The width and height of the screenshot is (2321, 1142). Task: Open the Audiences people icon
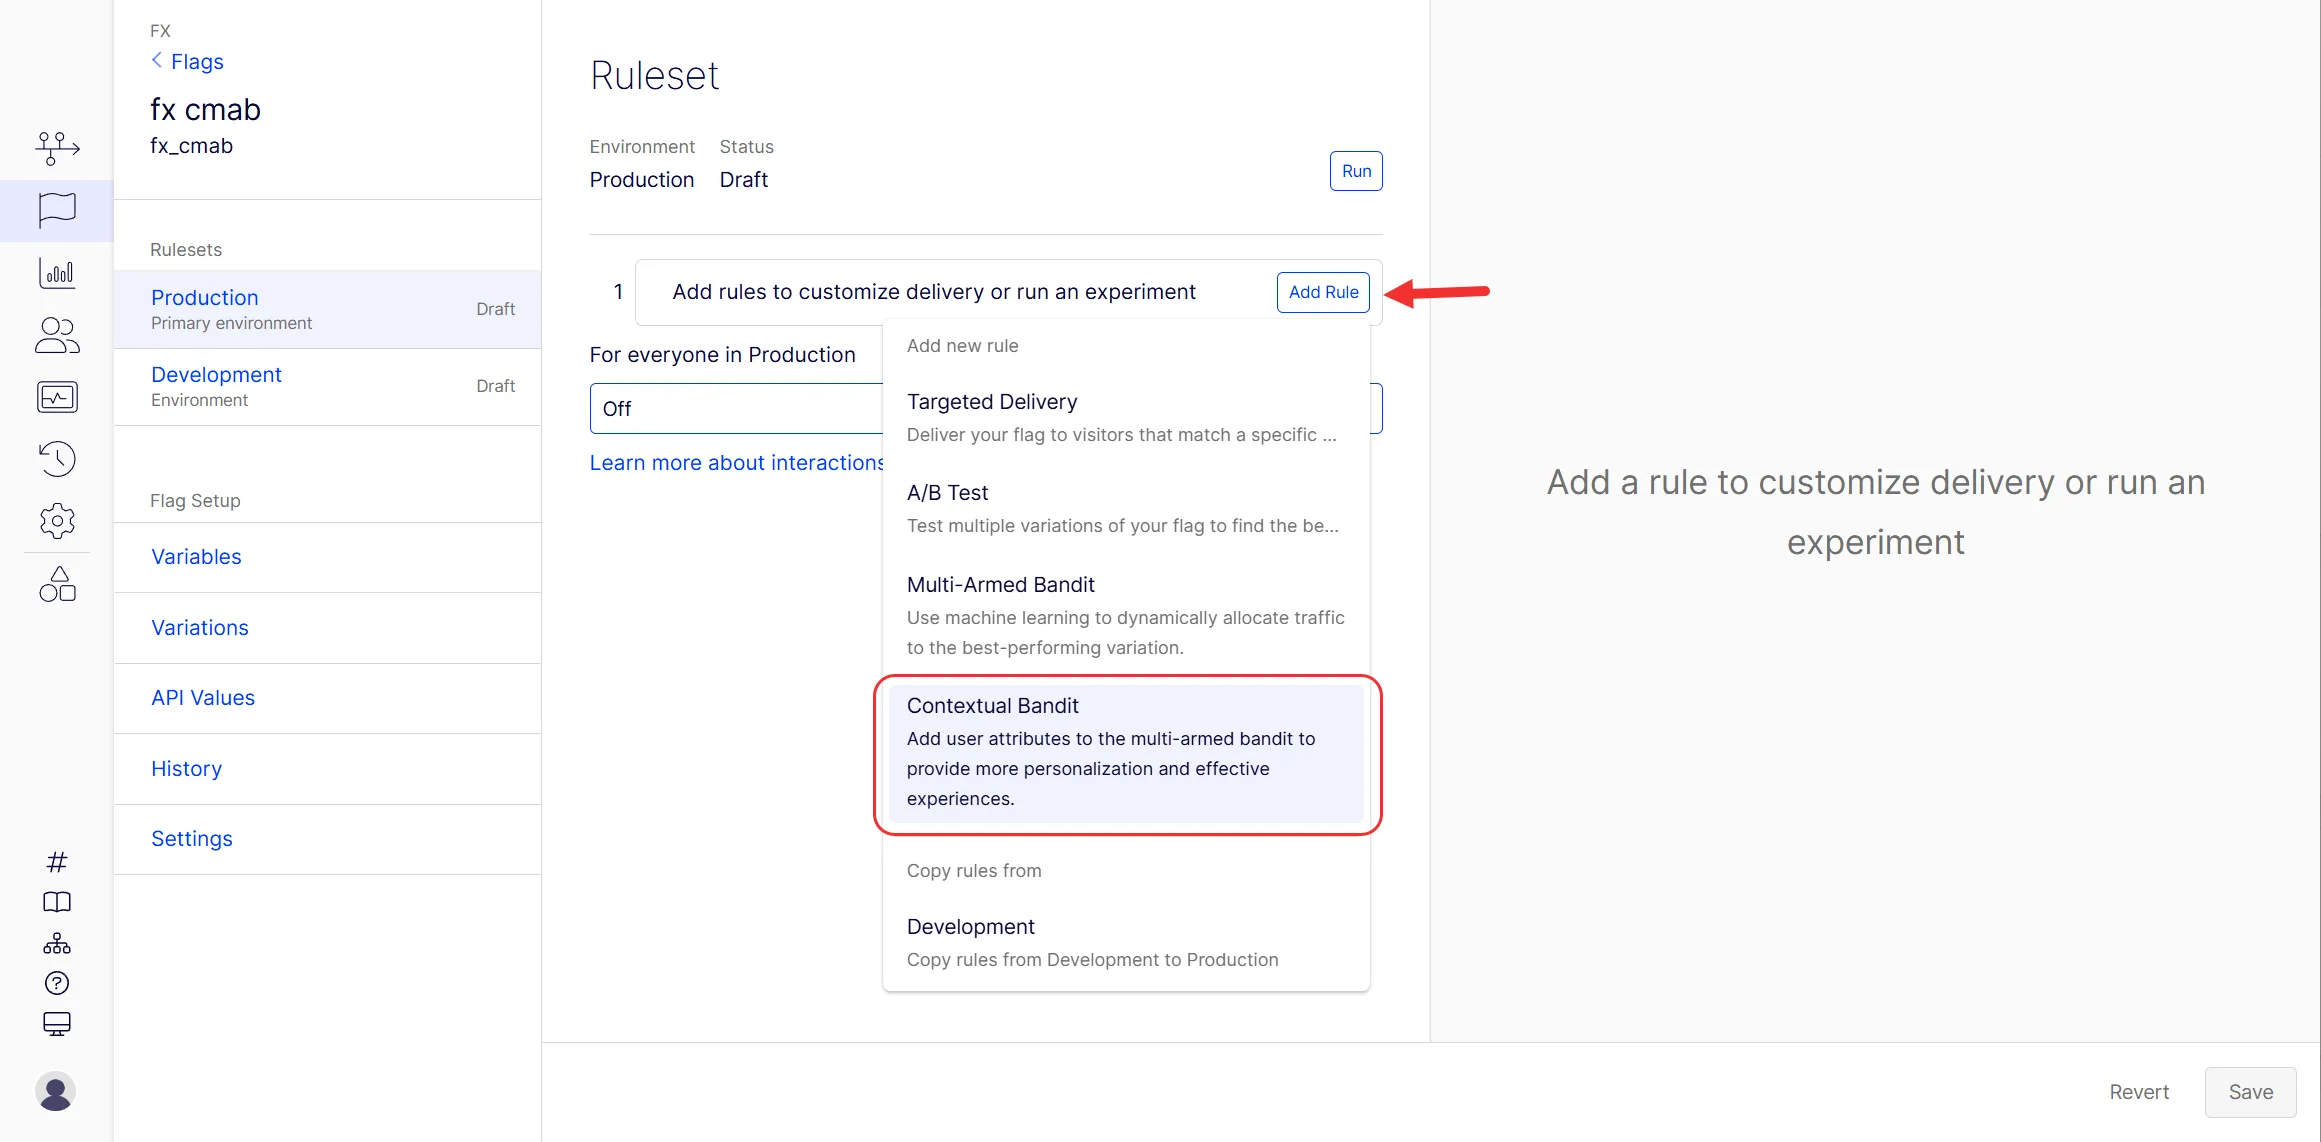point(57,335)
